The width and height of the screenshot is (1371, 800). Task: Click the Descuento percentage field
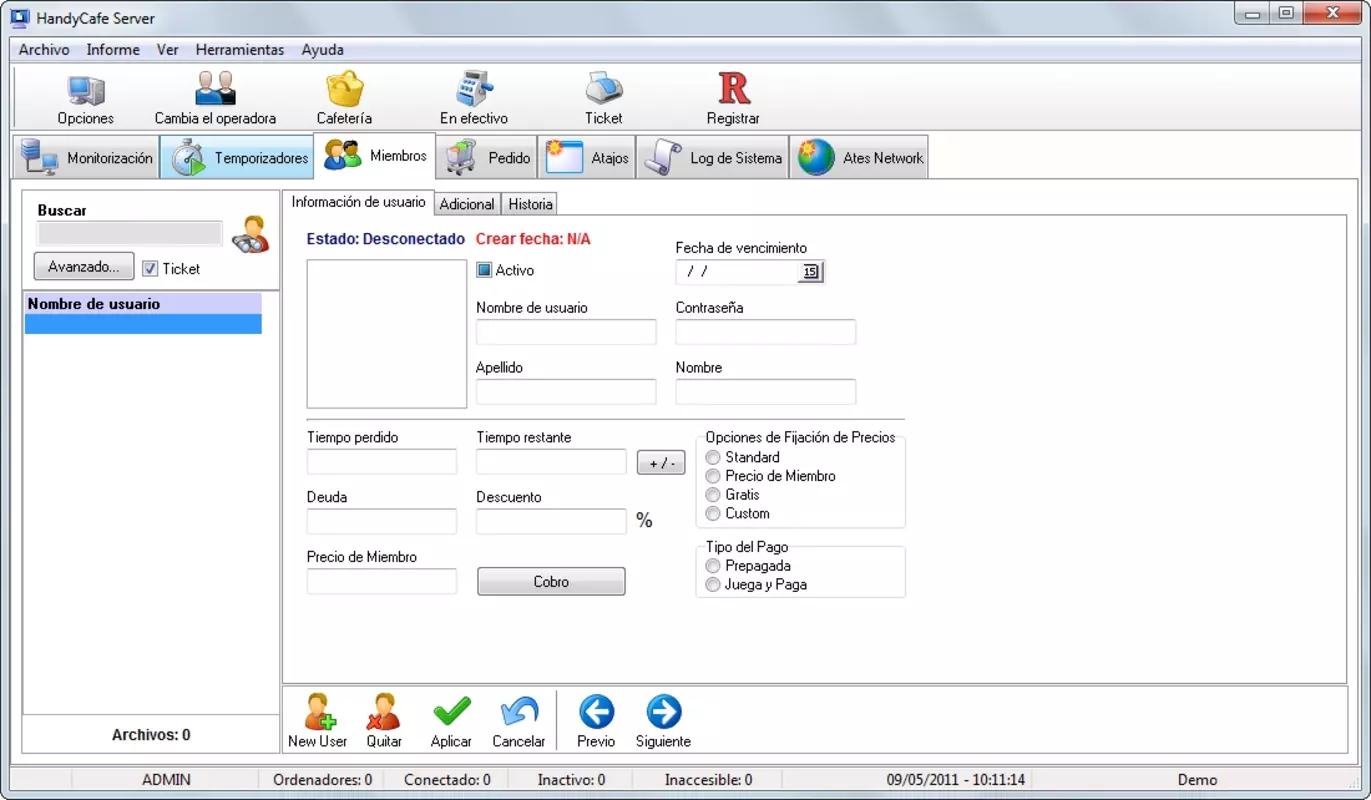(x=551, y=522)
